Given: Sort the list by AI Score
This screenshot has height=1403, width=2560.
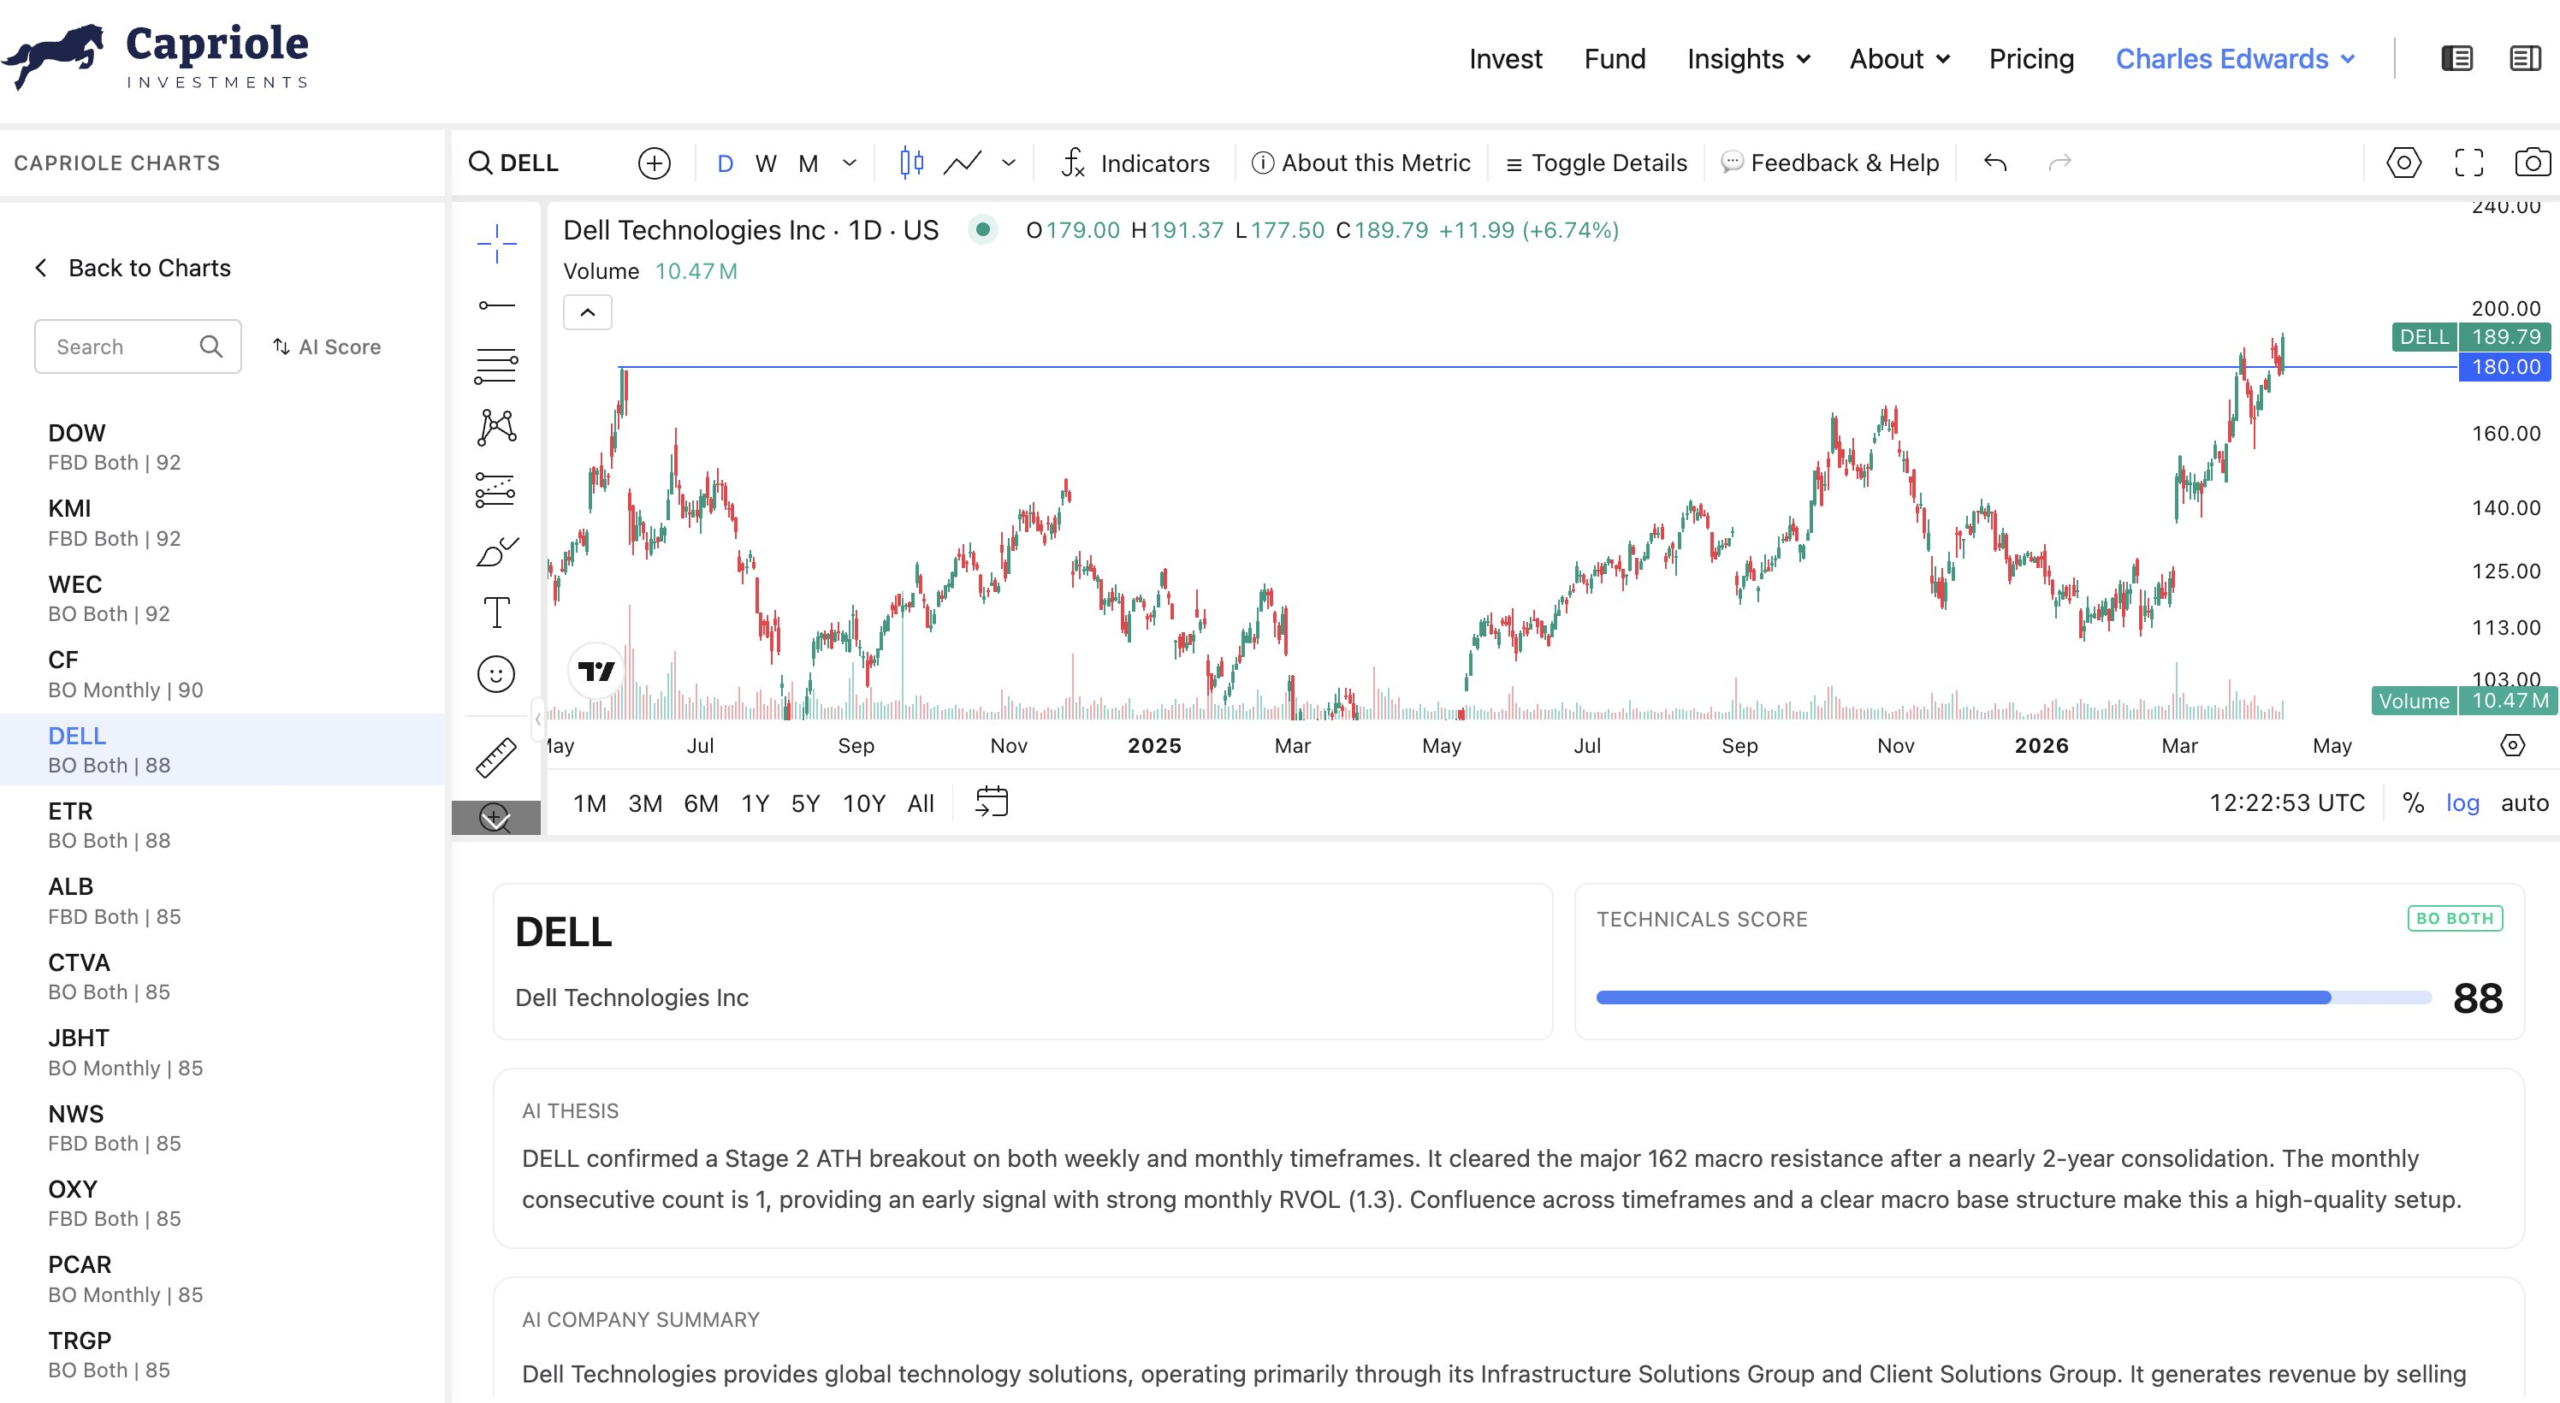Looking at the screenshot, I should tap(327, 347).
